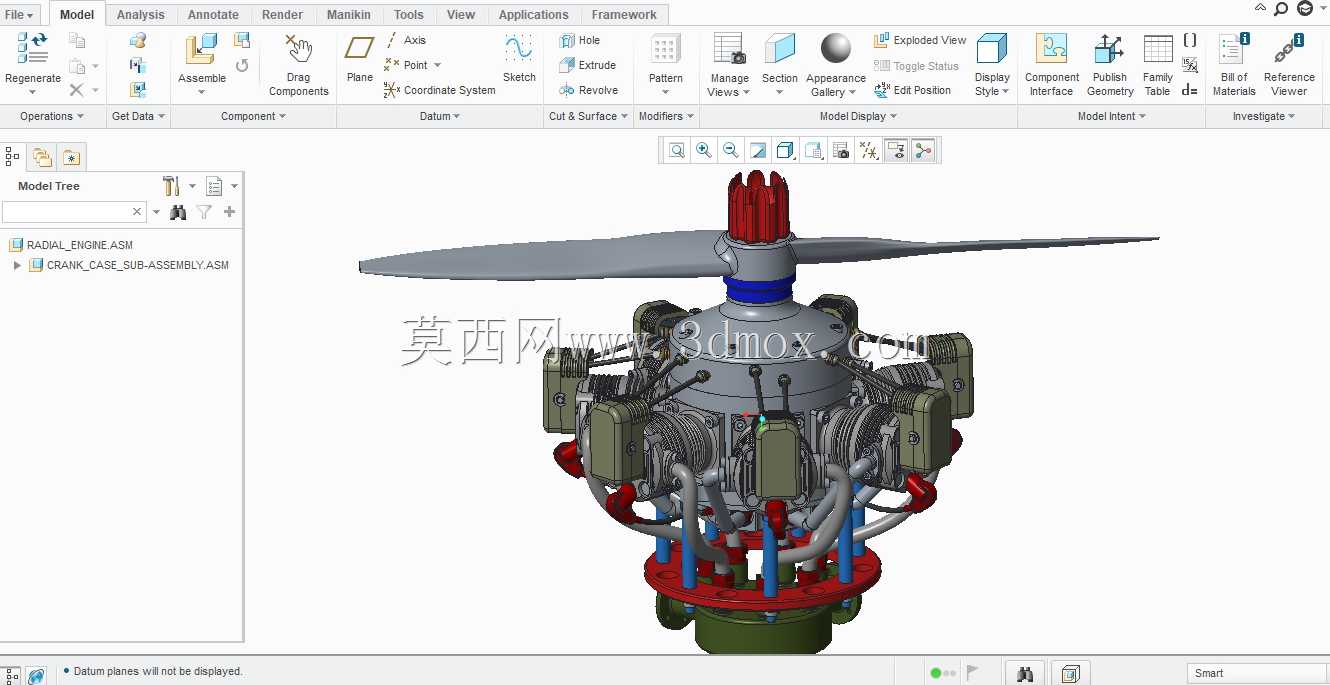Image resolution: width=1330 pixels, height=685 pixels.
Task: Toggle datum display filters in graphics toolbar
Action: coord(869,150)
